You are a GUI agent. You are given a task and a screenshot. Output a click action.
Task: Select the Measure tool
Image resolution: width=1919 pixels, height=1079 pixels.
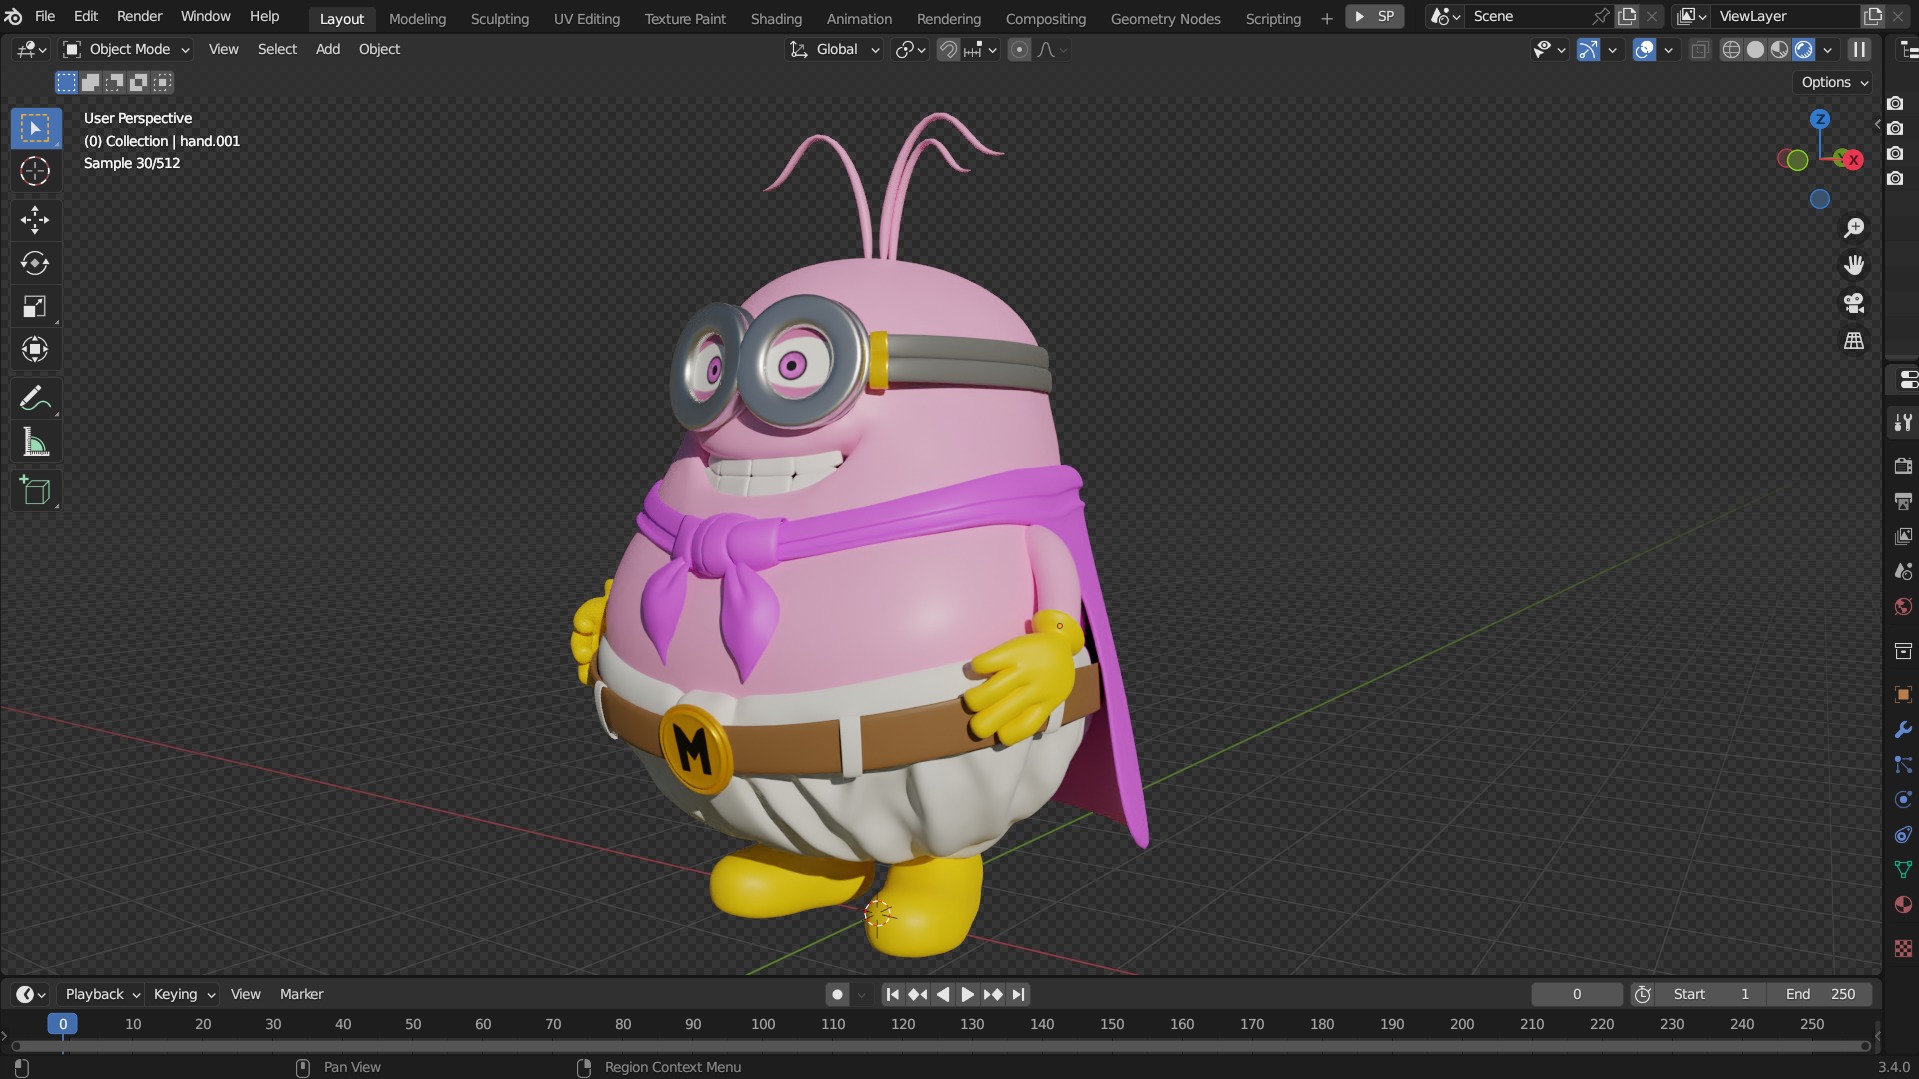[x=35, y=442]
